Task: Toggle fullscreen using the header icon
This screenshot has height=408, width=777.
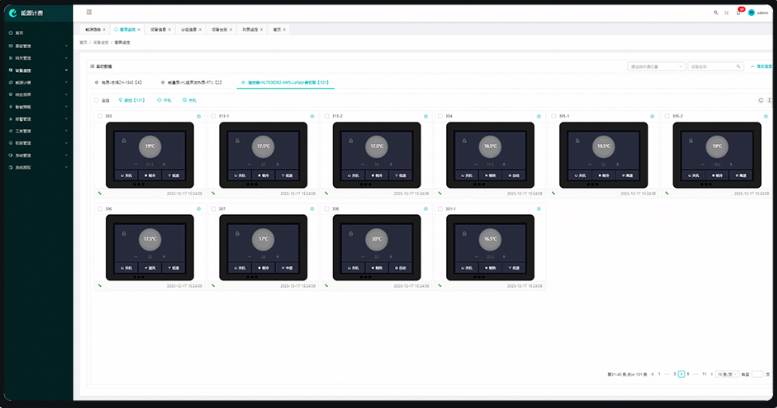Action: pos(727,12)
